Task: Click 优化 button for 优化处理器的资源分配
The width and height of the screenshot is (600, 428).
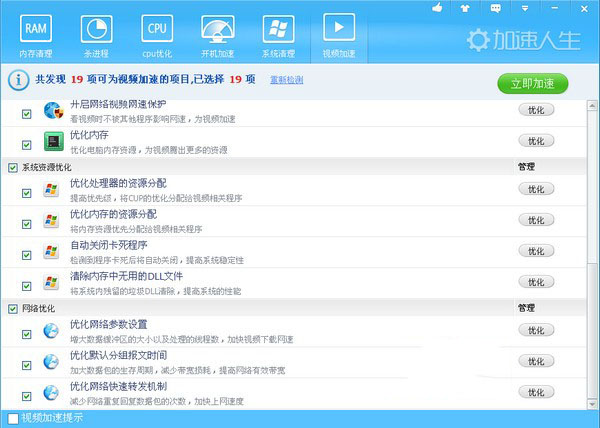Action: [536, 189]
